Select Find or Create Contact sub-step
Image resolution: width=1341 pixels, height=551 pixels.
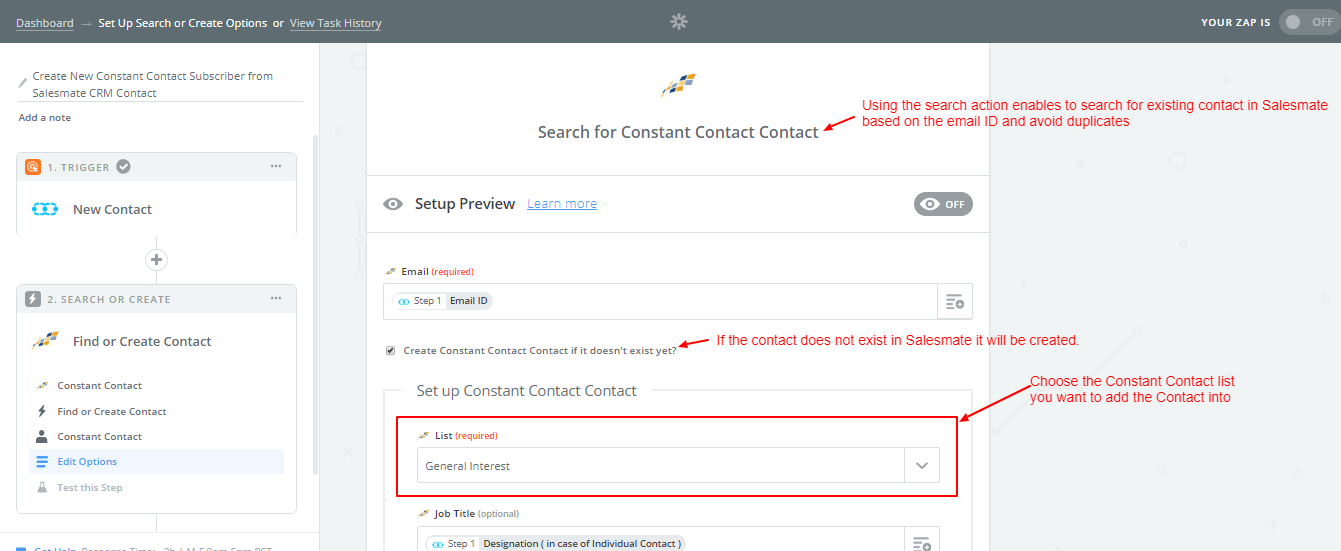click(x=157, y=411)
